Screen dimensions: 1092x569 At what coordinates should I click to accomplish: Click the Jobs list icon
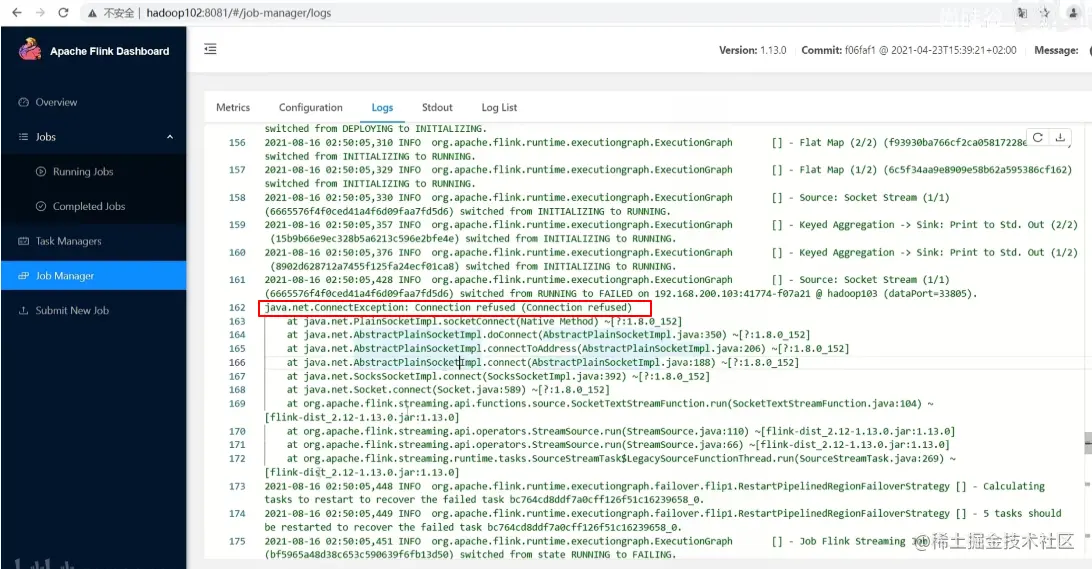click(24, 137)
